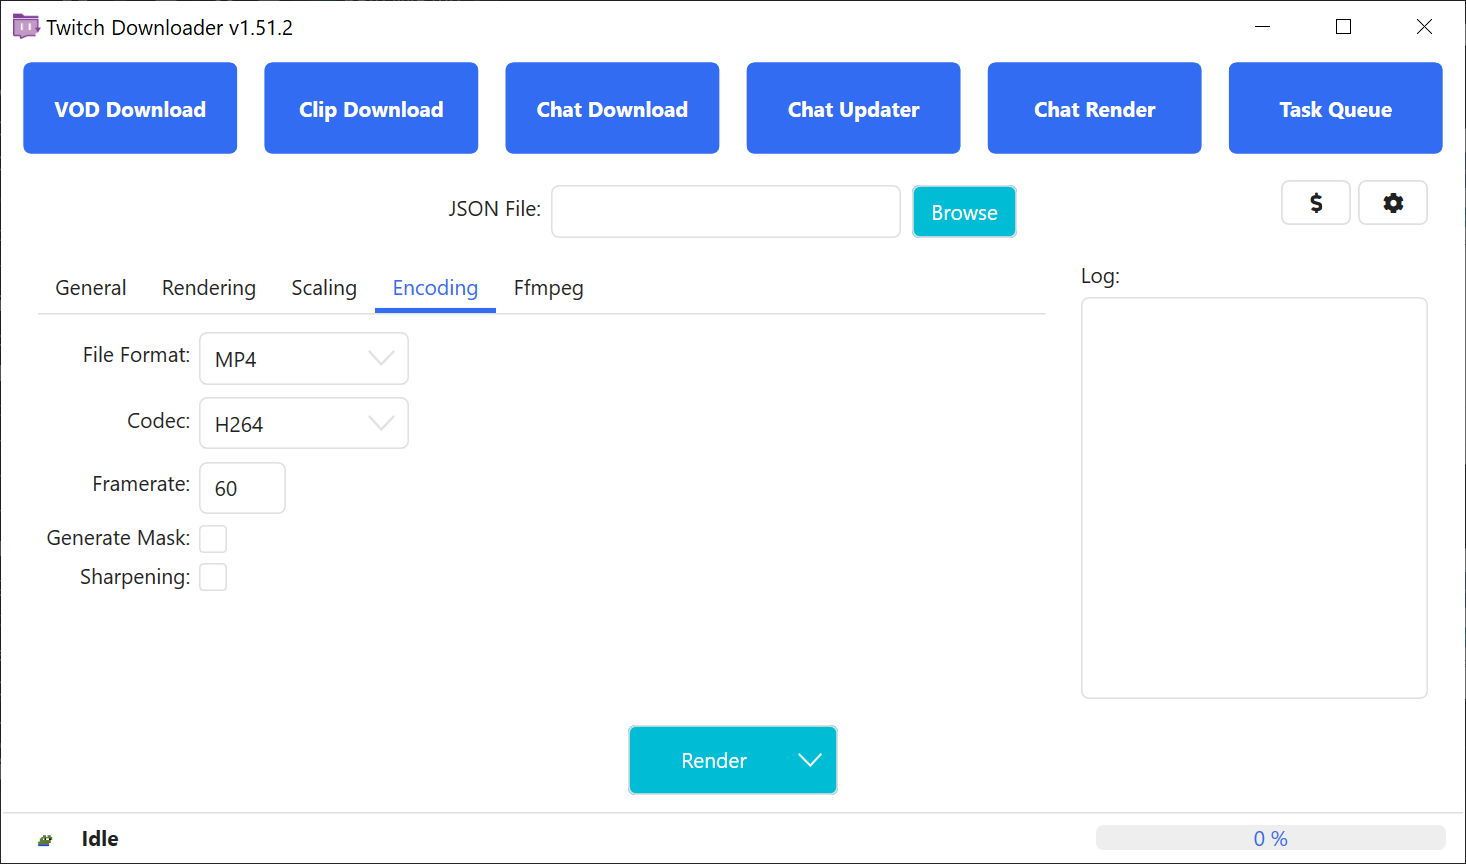Close the Twitch Downloader window
Viewport: 1466px width, 864px height.
point(1424,27)
